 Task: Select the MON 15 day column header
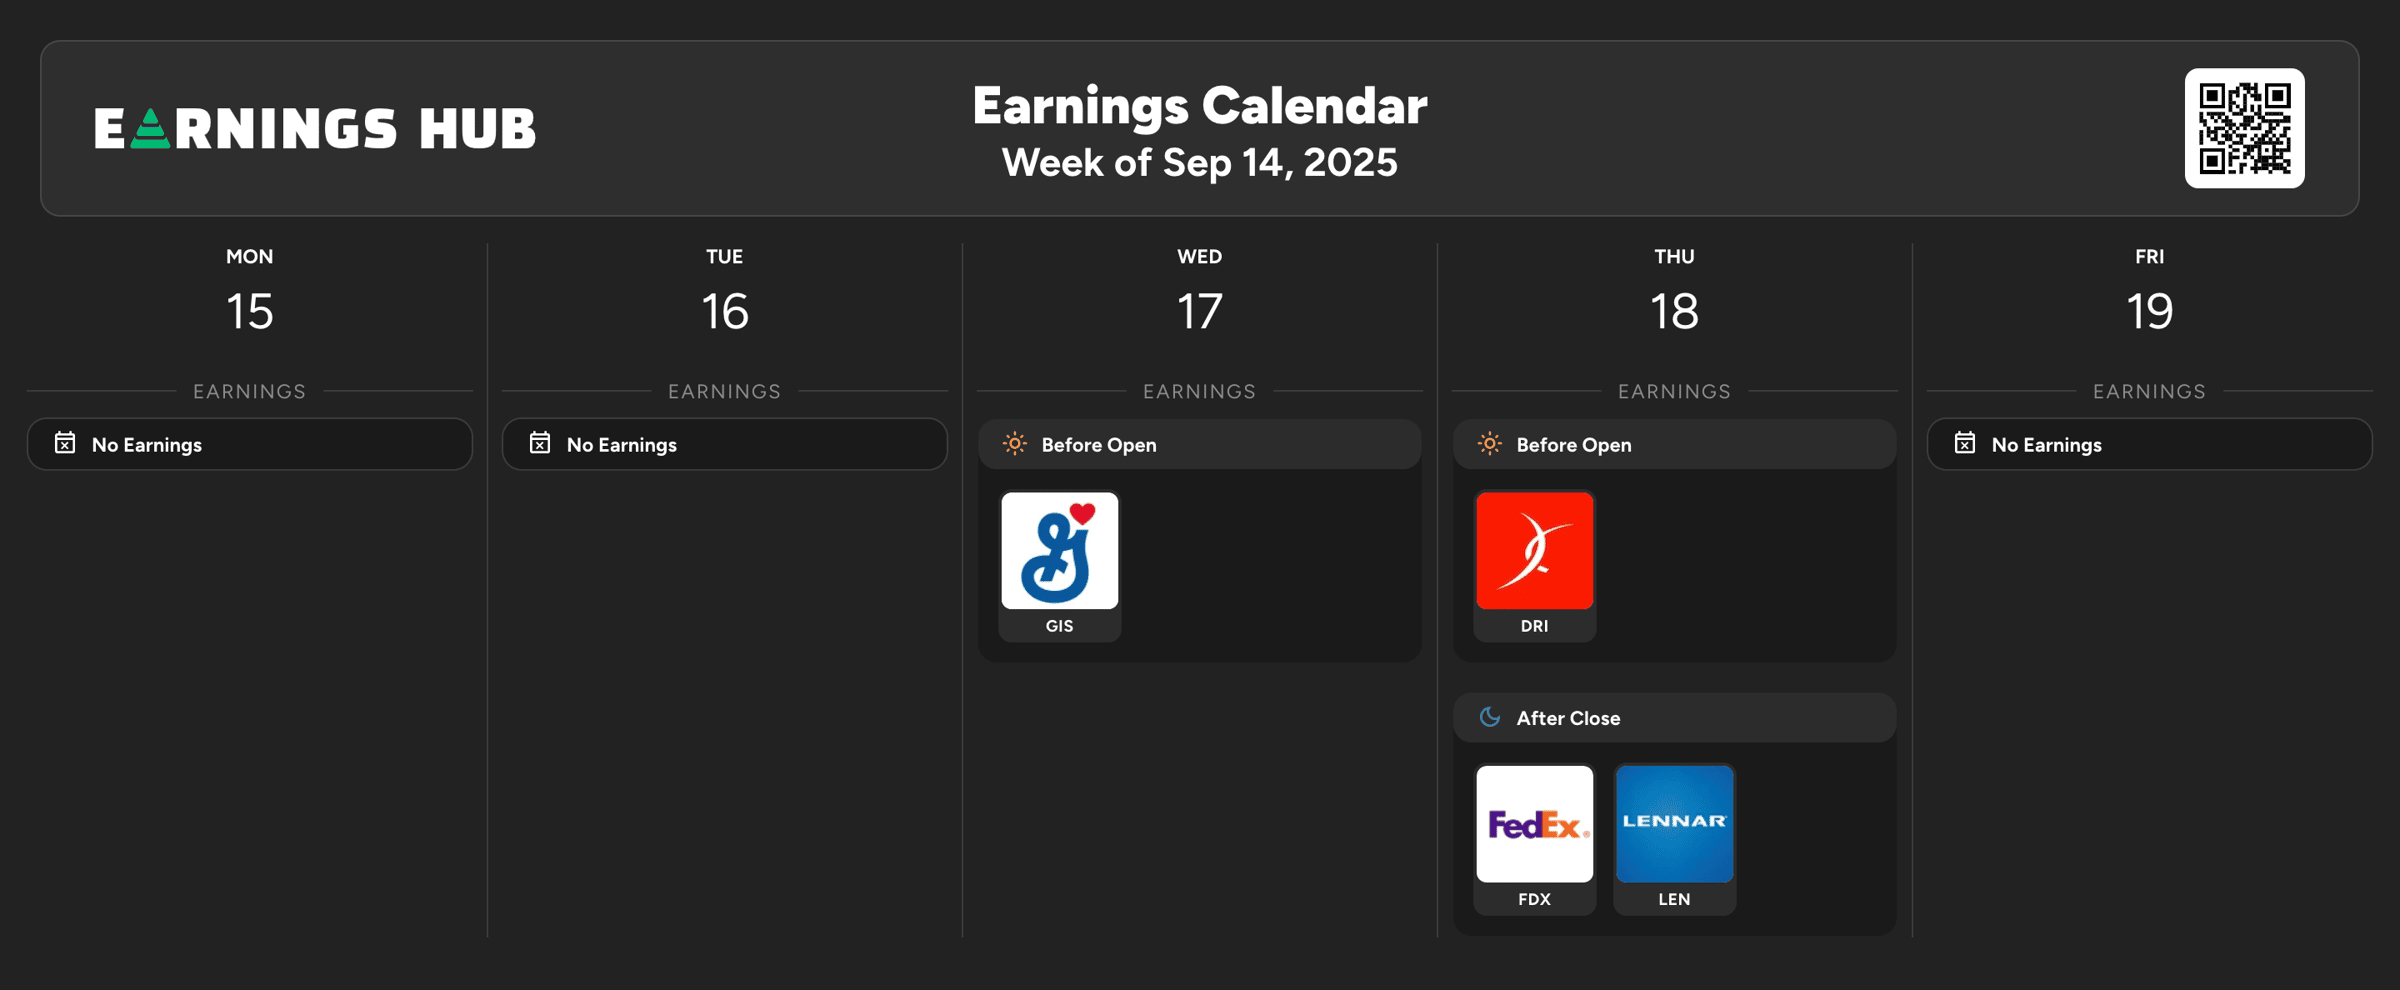click(x=249, y=290)
